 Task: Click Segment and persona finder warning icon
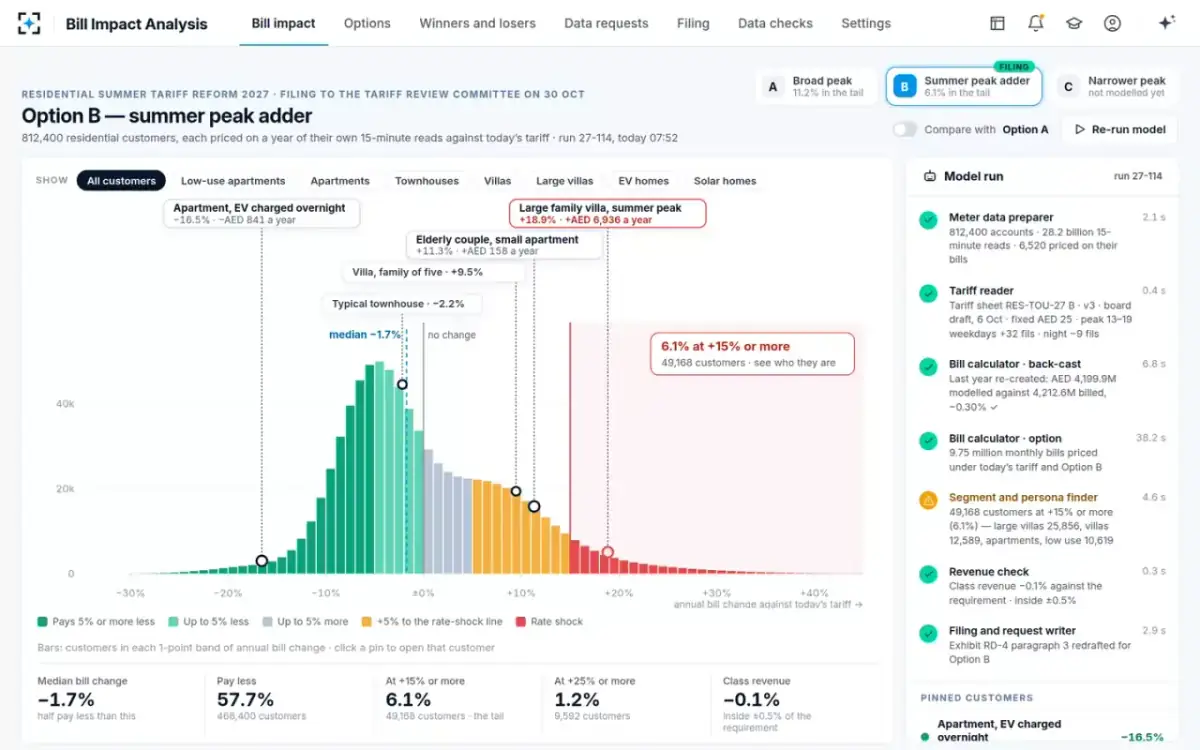coord(929,499)
